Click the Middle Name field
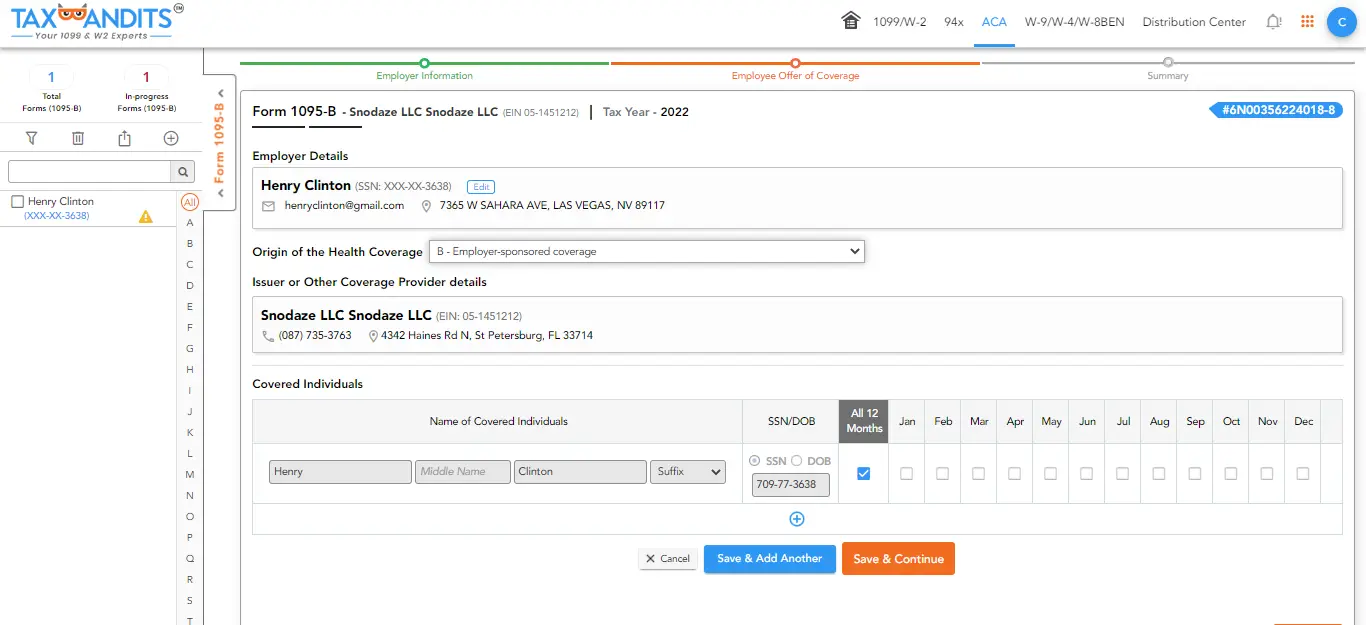The image size is (1366, 625). point(463,472)
